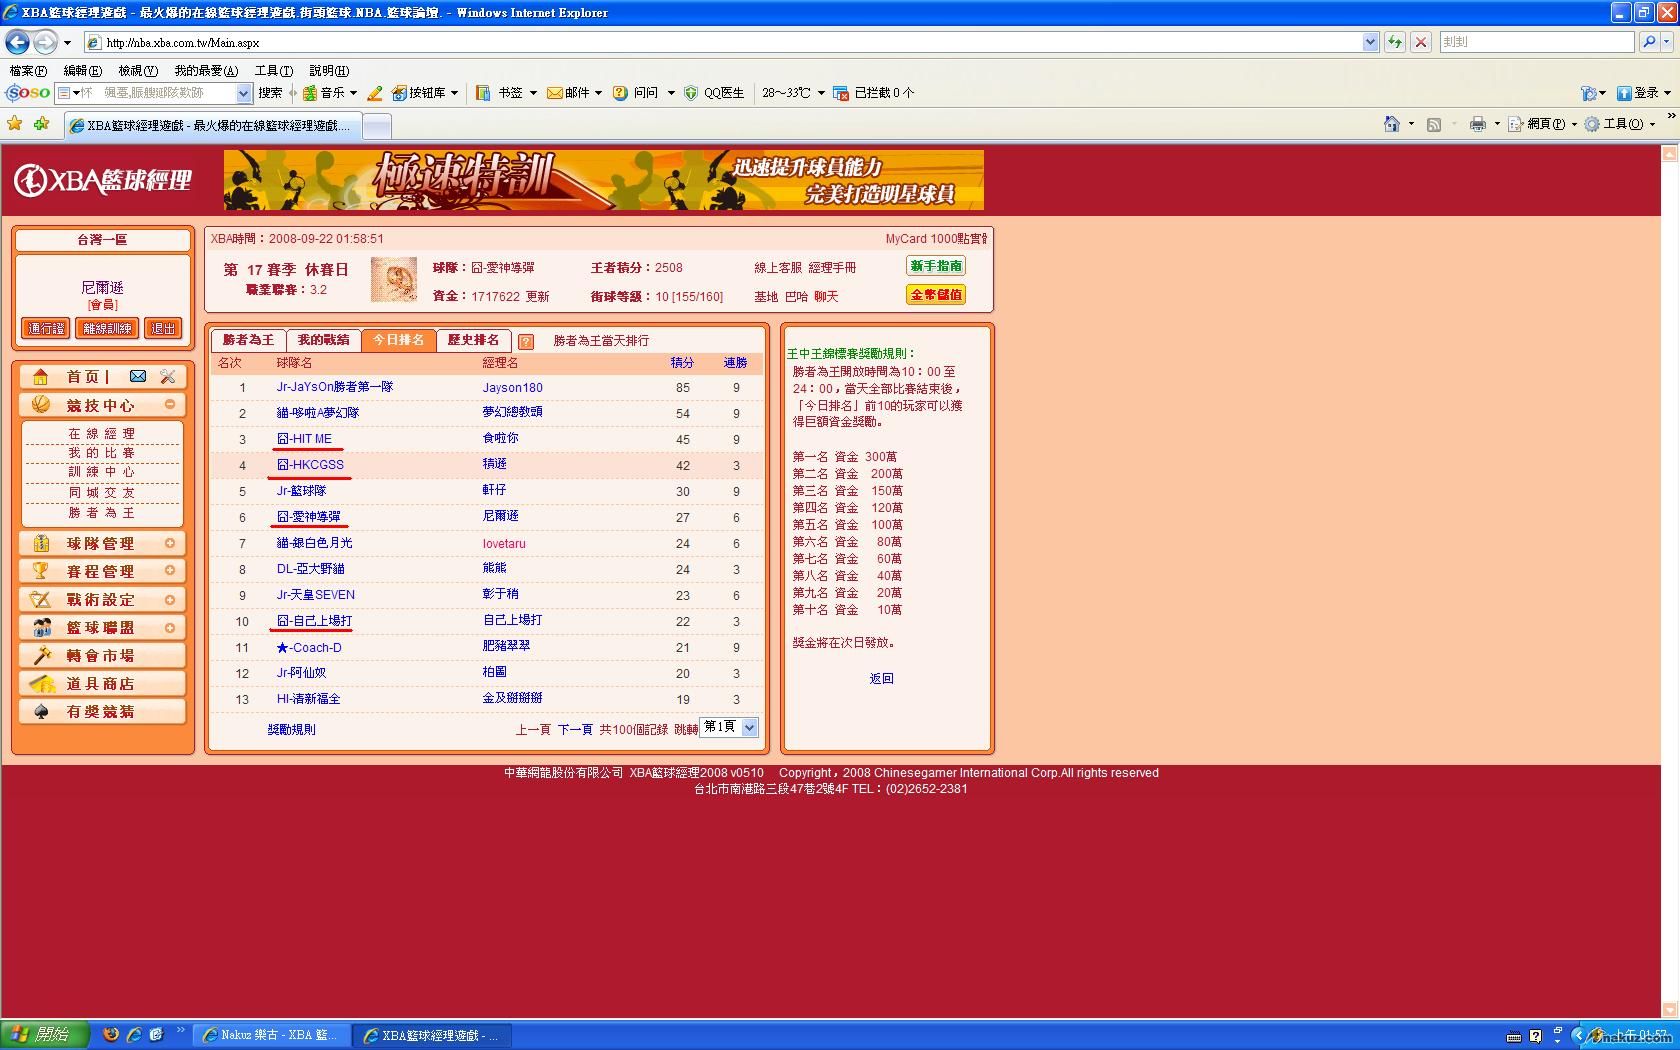The height and width of the screenshot is (1050, 1680).
Task: Open the 說明 menu
Action: (x=329, y=71)
